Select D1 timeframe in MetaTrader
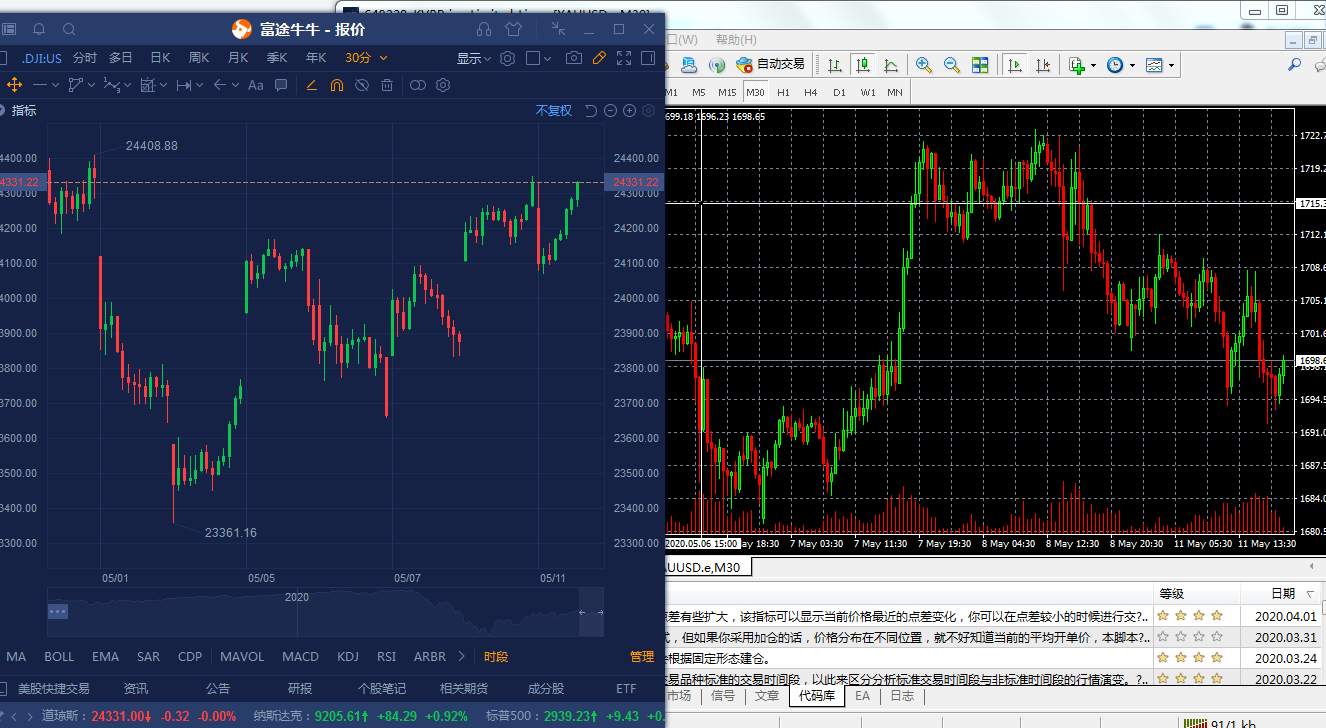 [839, 92]
